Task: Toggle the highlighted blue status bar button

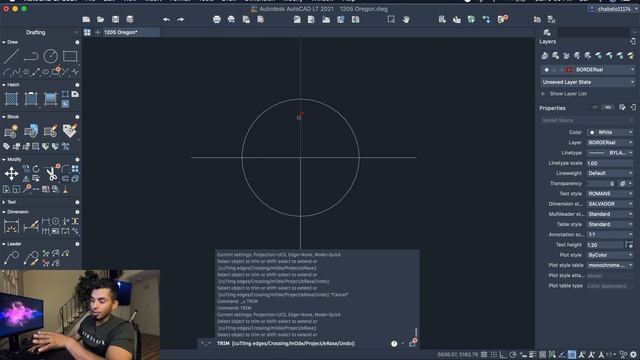Action: pos(572,354)
